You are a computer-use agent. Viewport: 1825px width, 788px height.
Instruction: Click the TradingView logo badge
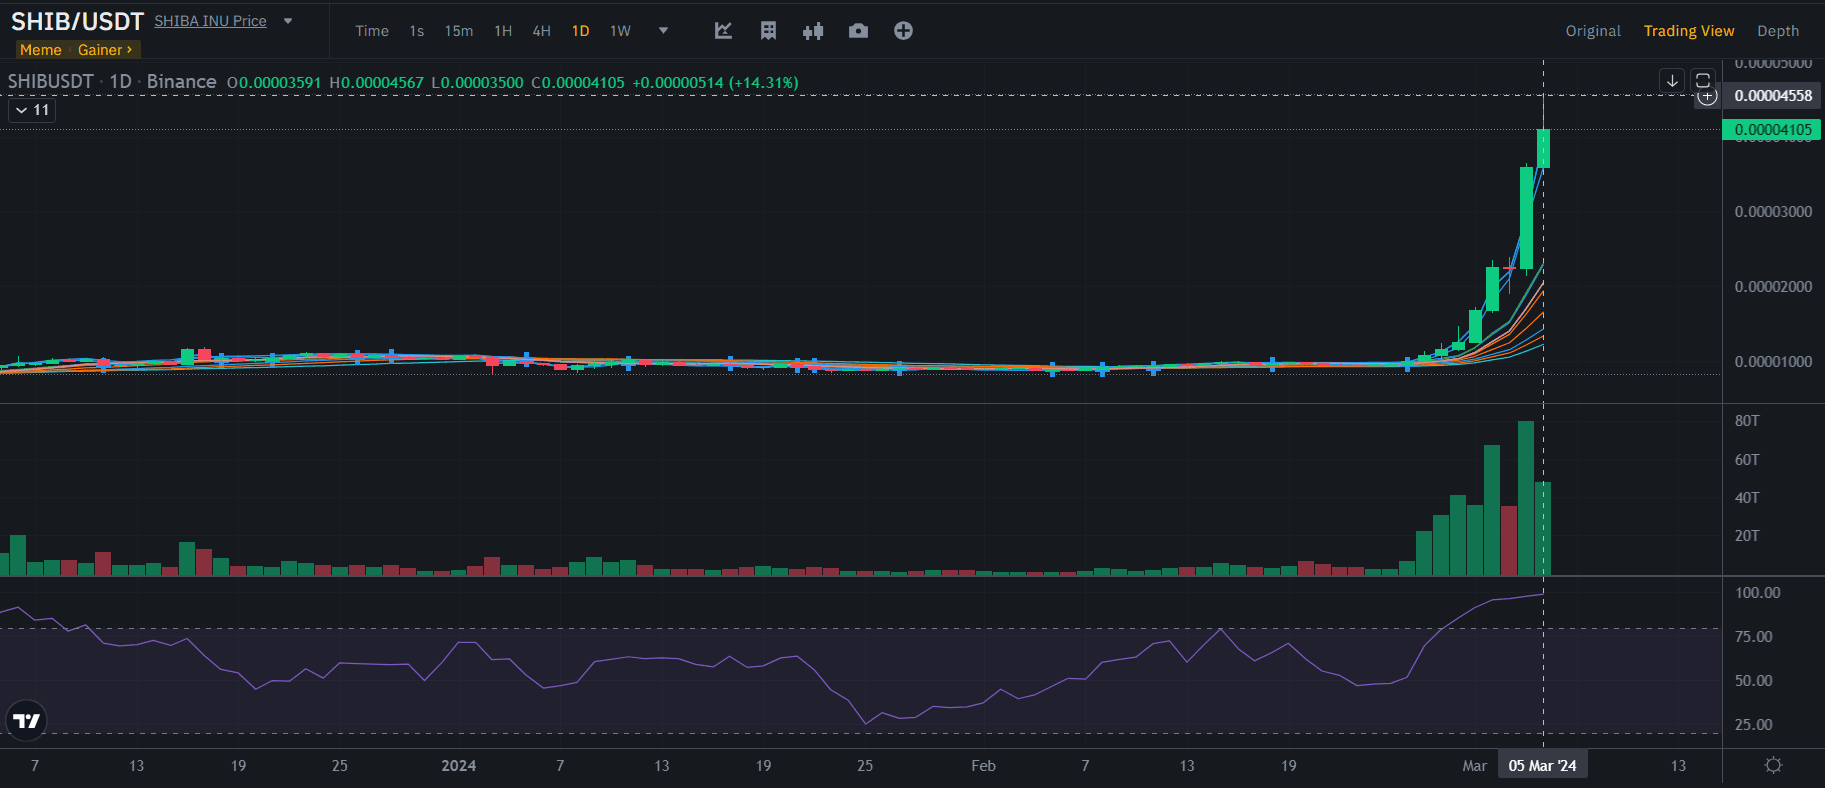(27, 720)
